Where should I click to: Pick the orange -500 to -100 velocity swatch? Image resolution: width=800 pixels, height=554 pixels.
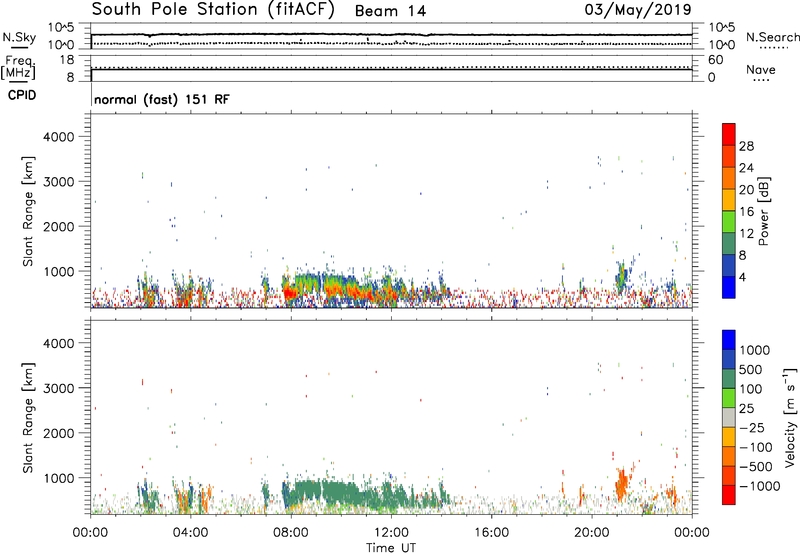[729, 456]
